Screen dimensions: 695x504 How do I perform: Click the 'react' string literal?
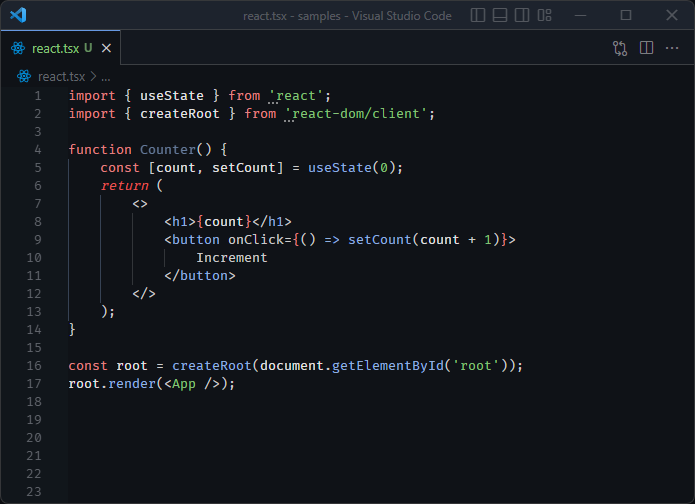296,96
